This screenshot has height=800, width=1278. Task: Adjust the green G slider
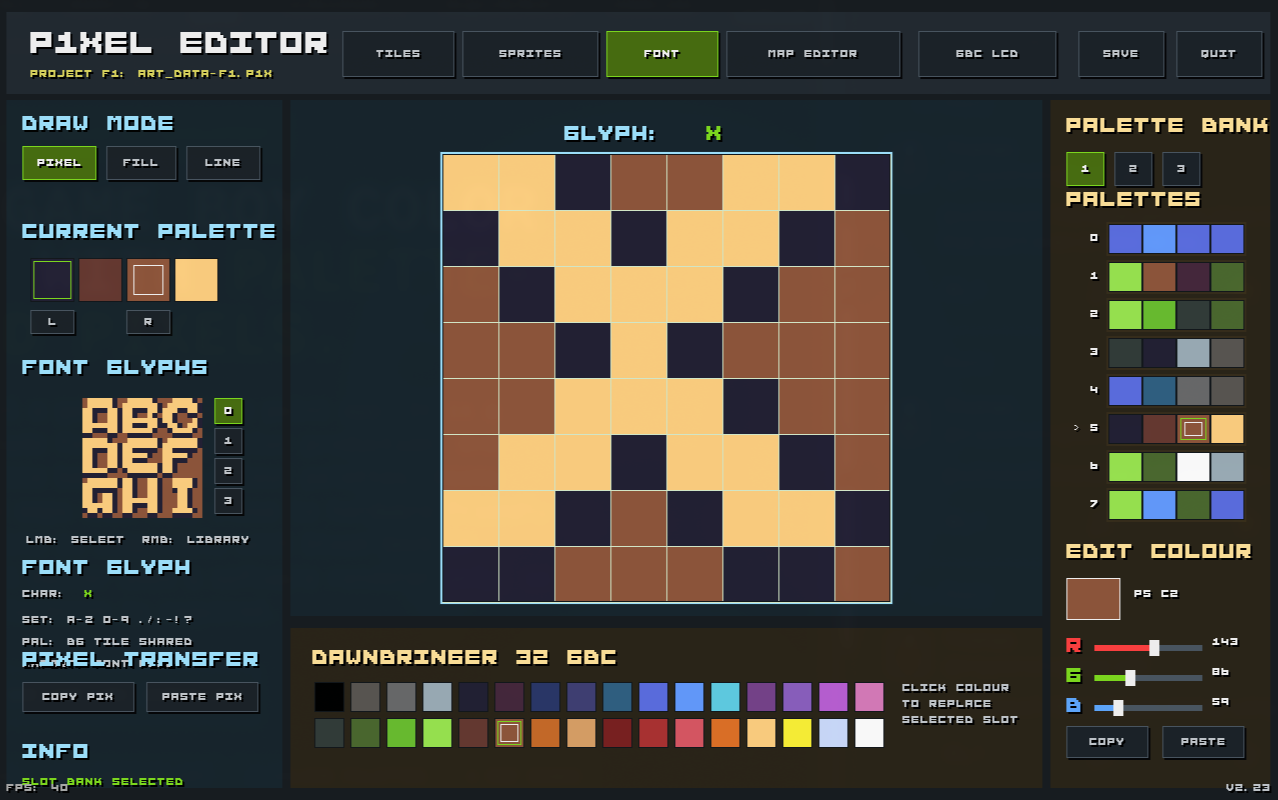[x=1148, y=677]
